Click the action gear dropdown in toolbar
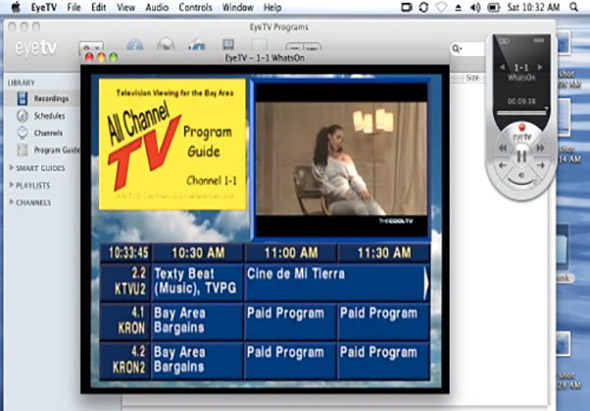Image resolution: width=590 pixels, height=411 pixels. click(x=91, y=47)
